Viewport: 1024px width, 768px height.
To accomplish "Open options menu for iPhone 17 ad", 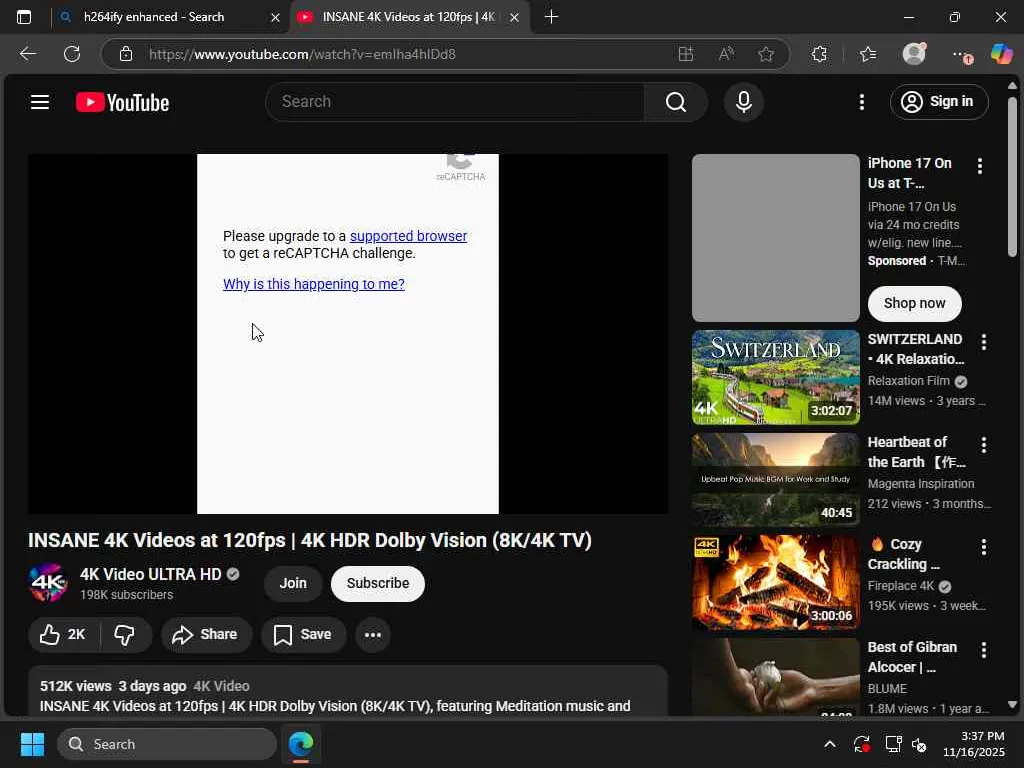I will pyautogui.click(x=980, y=166).
